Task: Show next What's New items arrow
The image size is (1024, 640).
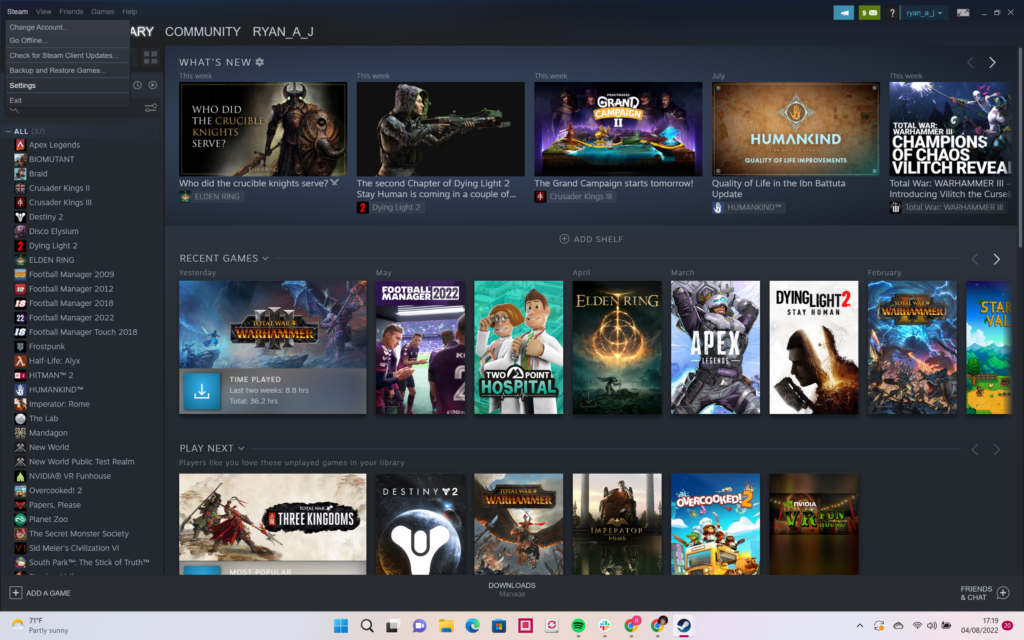Action: coord(992,62)
